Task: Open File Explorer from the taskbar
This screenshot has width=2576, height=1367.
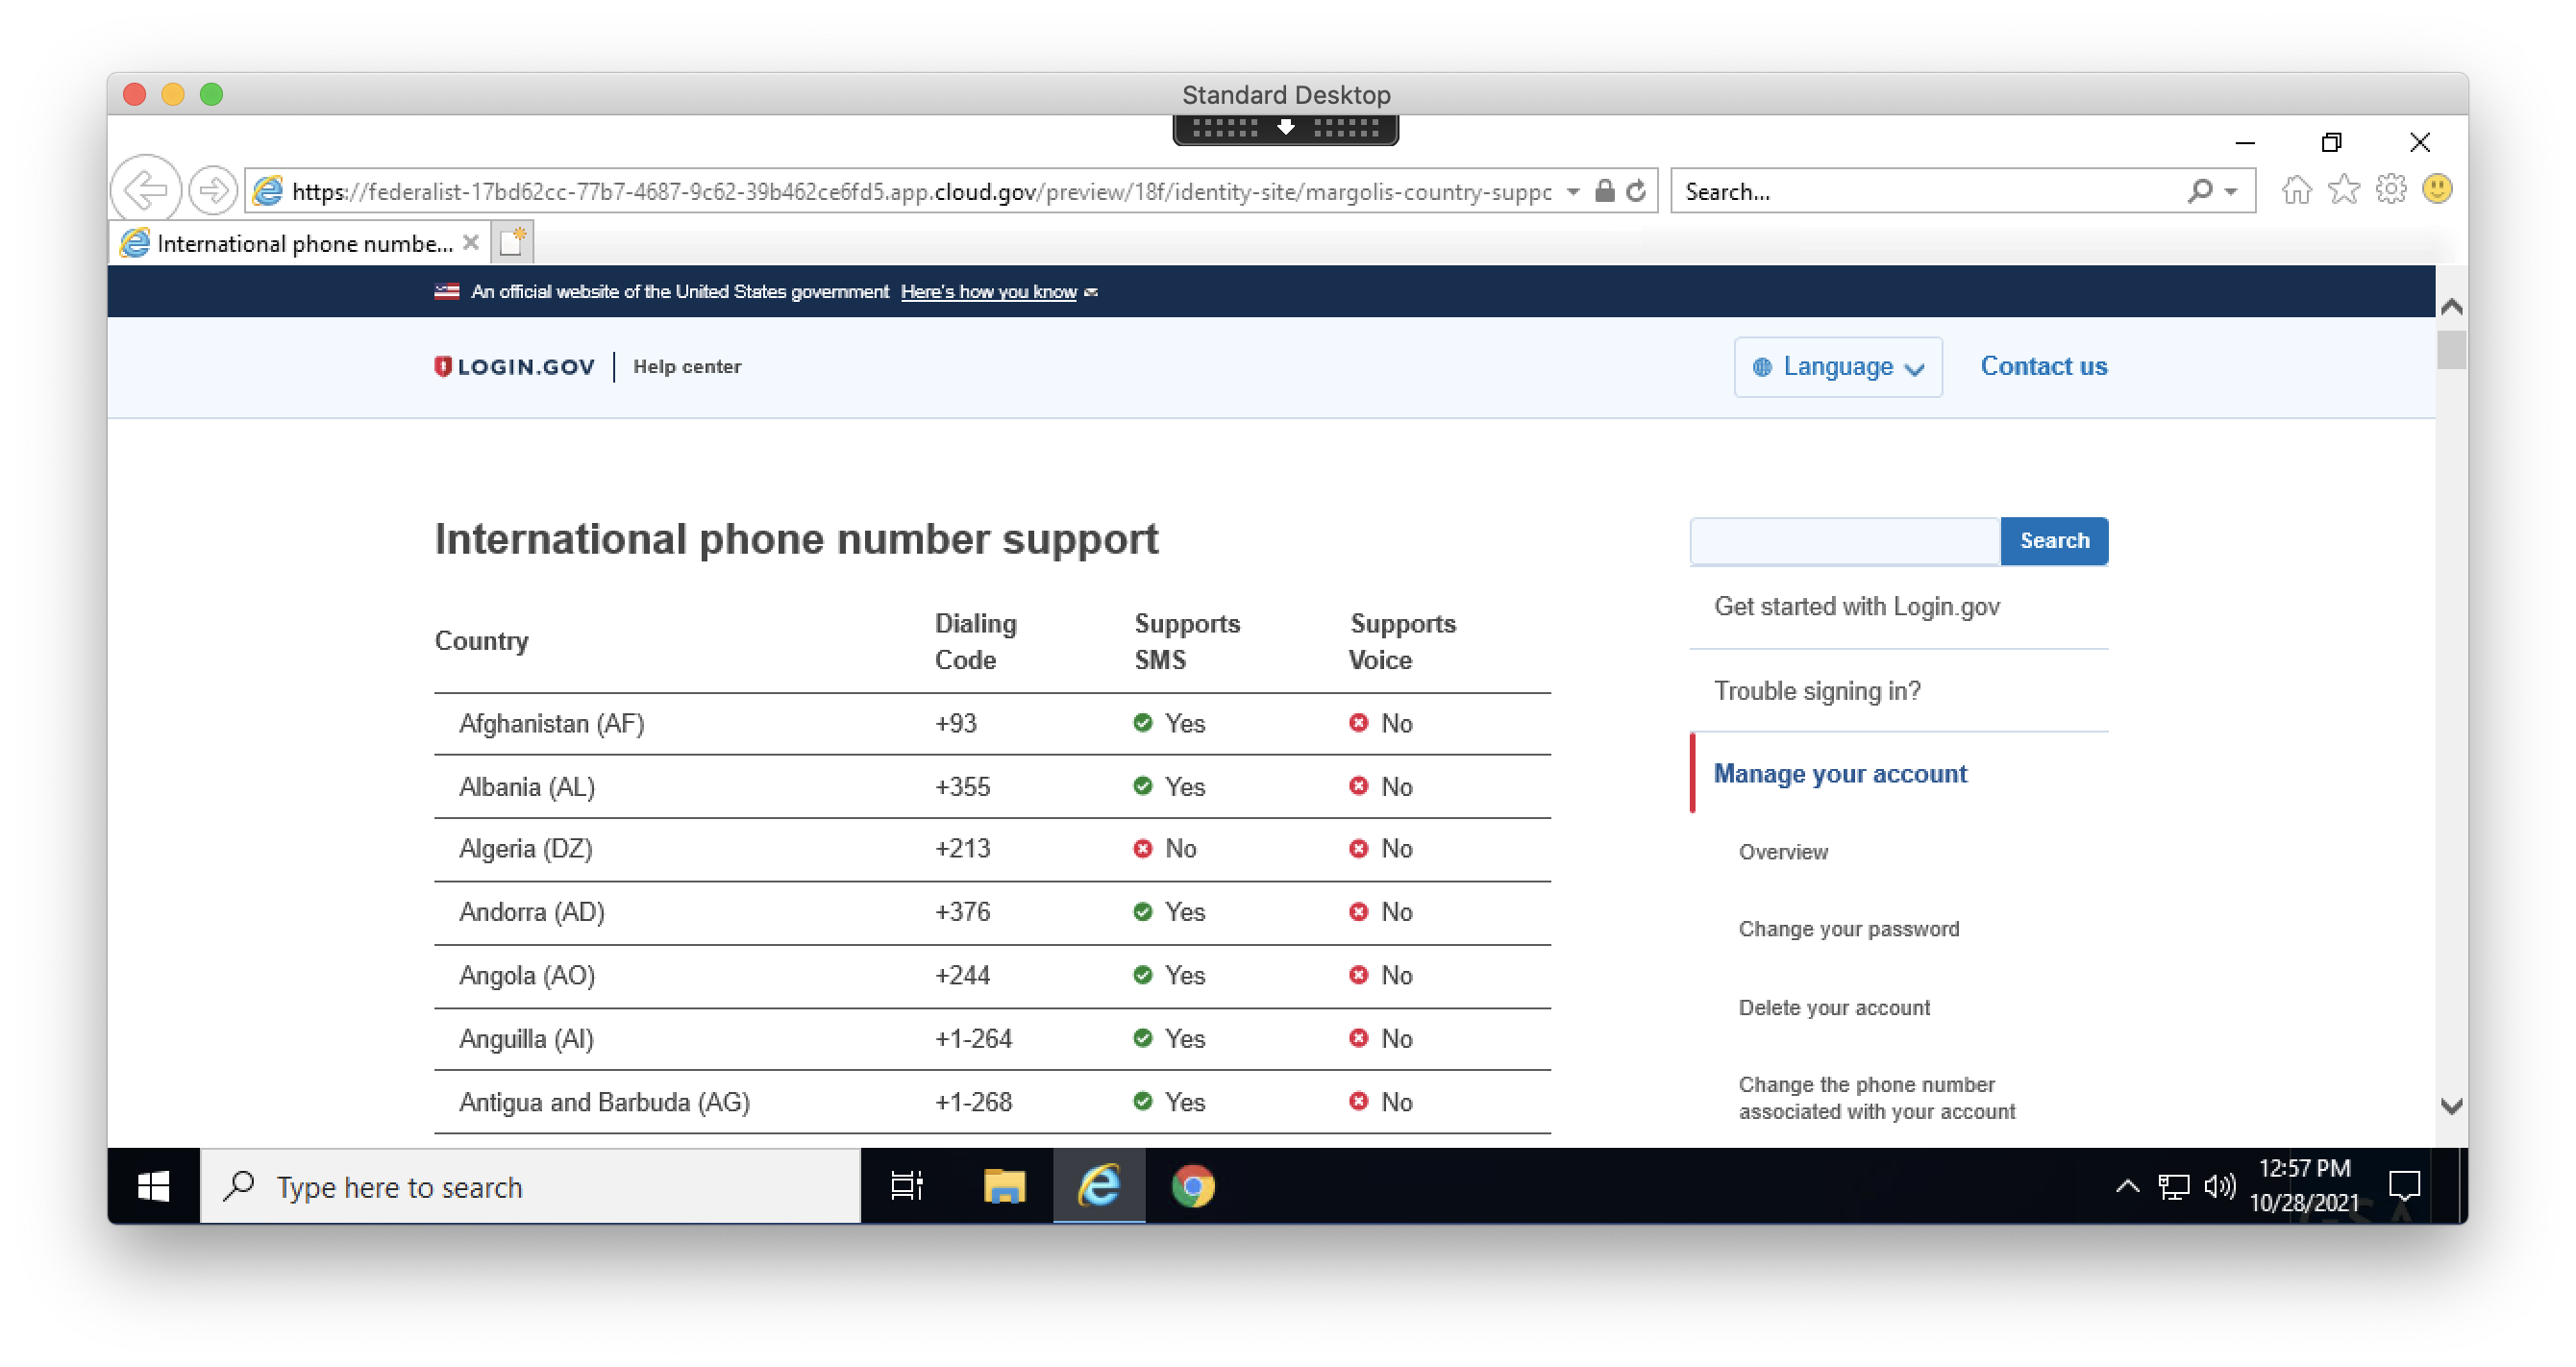Action: pos(1004,1187)
